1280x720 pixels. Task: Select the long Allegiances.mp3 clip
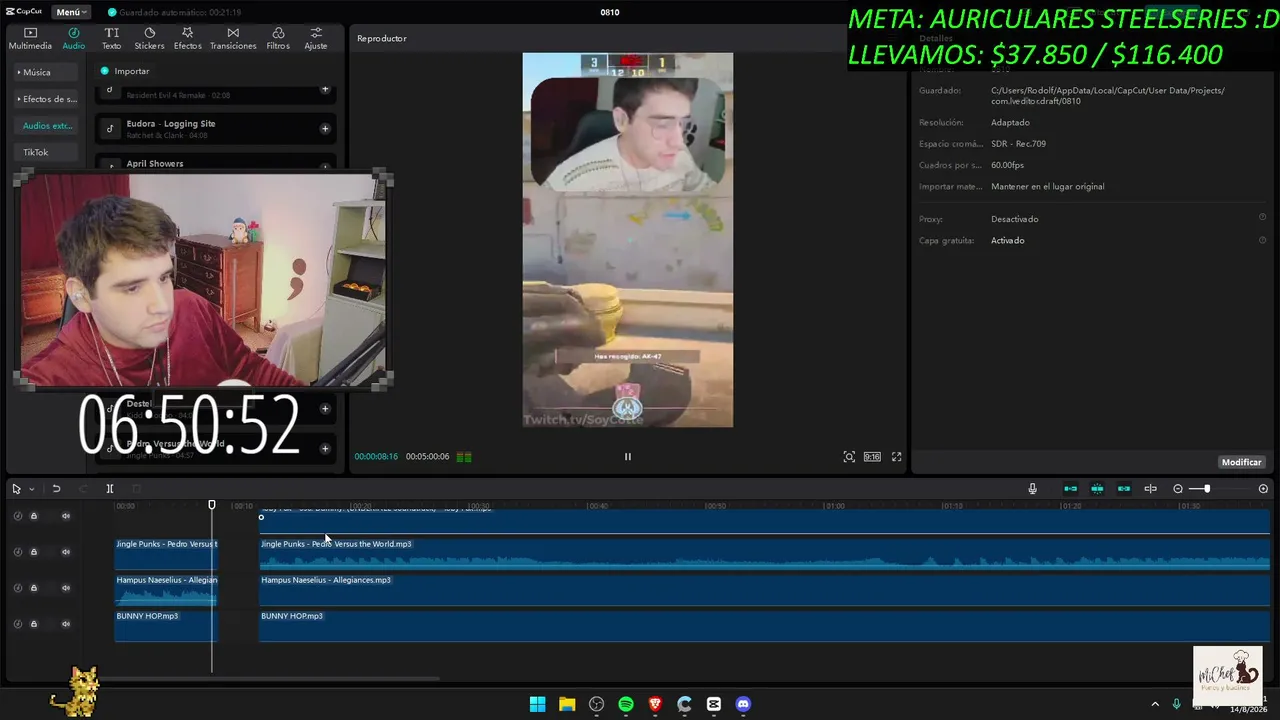(764, 589)
